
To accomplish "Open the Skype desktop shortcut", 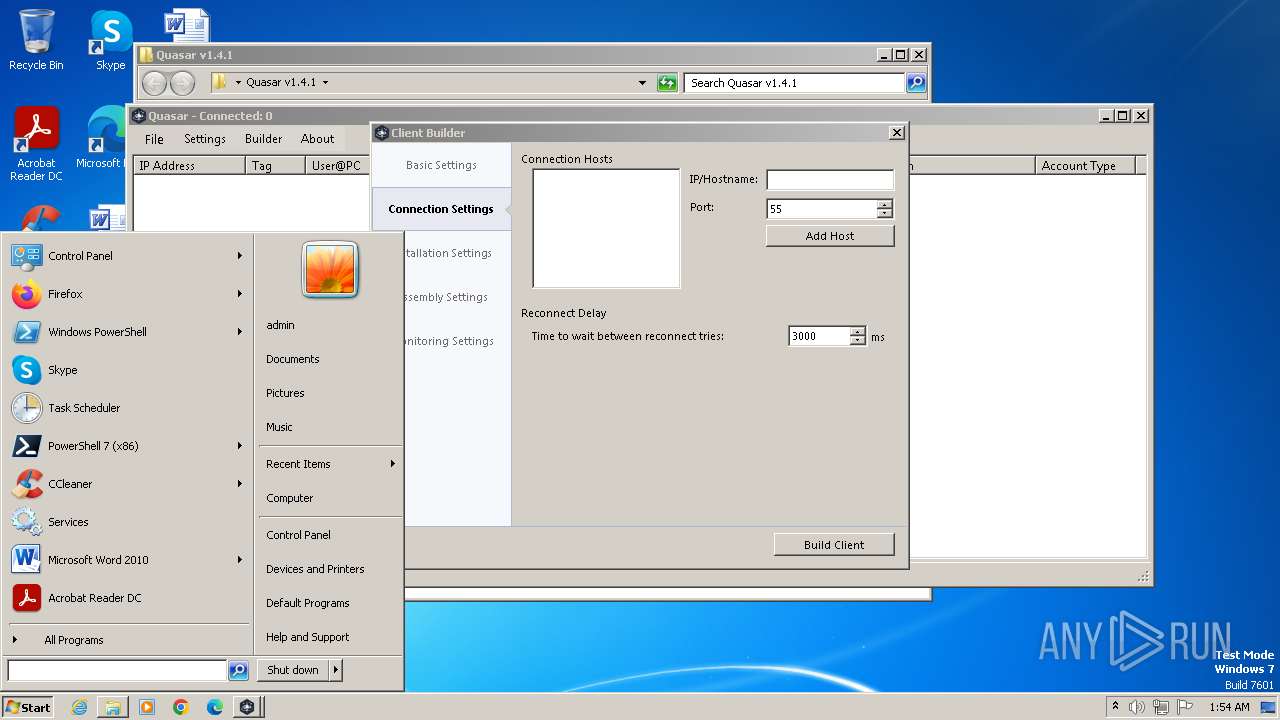I will click(110, 40).
